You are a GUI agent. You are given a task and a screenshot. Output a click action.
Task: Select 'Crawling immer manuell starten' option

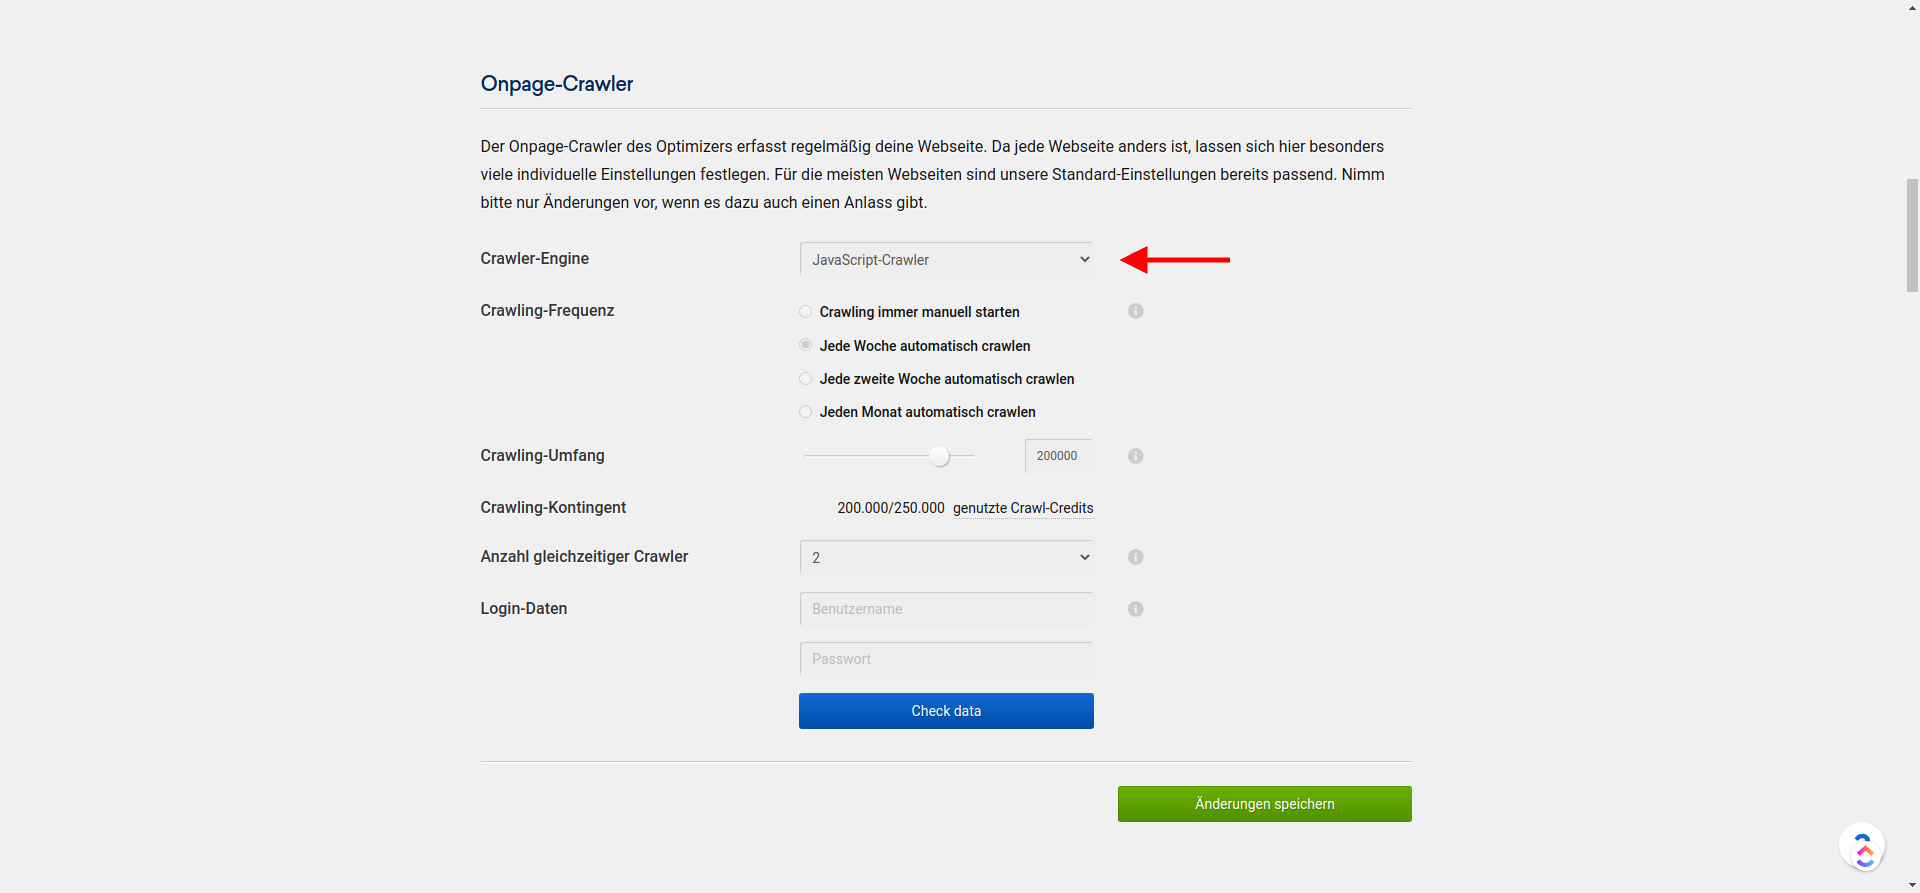coord(805,312)
